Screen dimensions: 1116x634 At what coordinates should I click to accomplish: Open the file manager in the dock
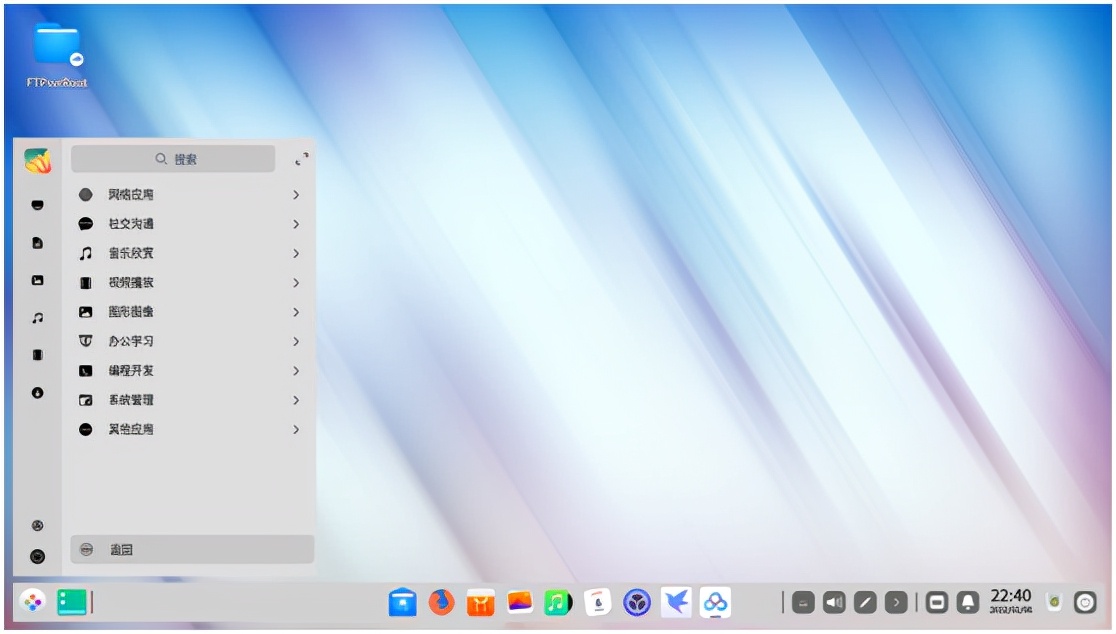click(402, 602)
